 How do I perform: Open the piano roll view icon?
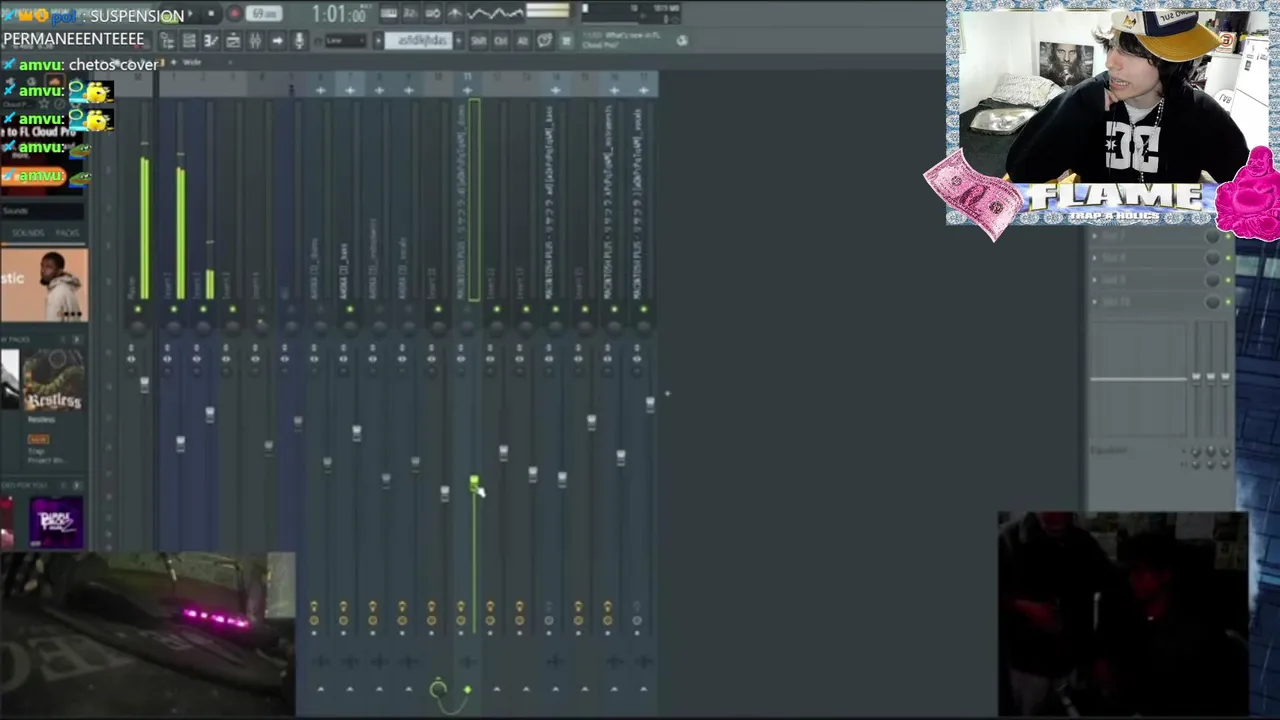[x=210, y=40]
